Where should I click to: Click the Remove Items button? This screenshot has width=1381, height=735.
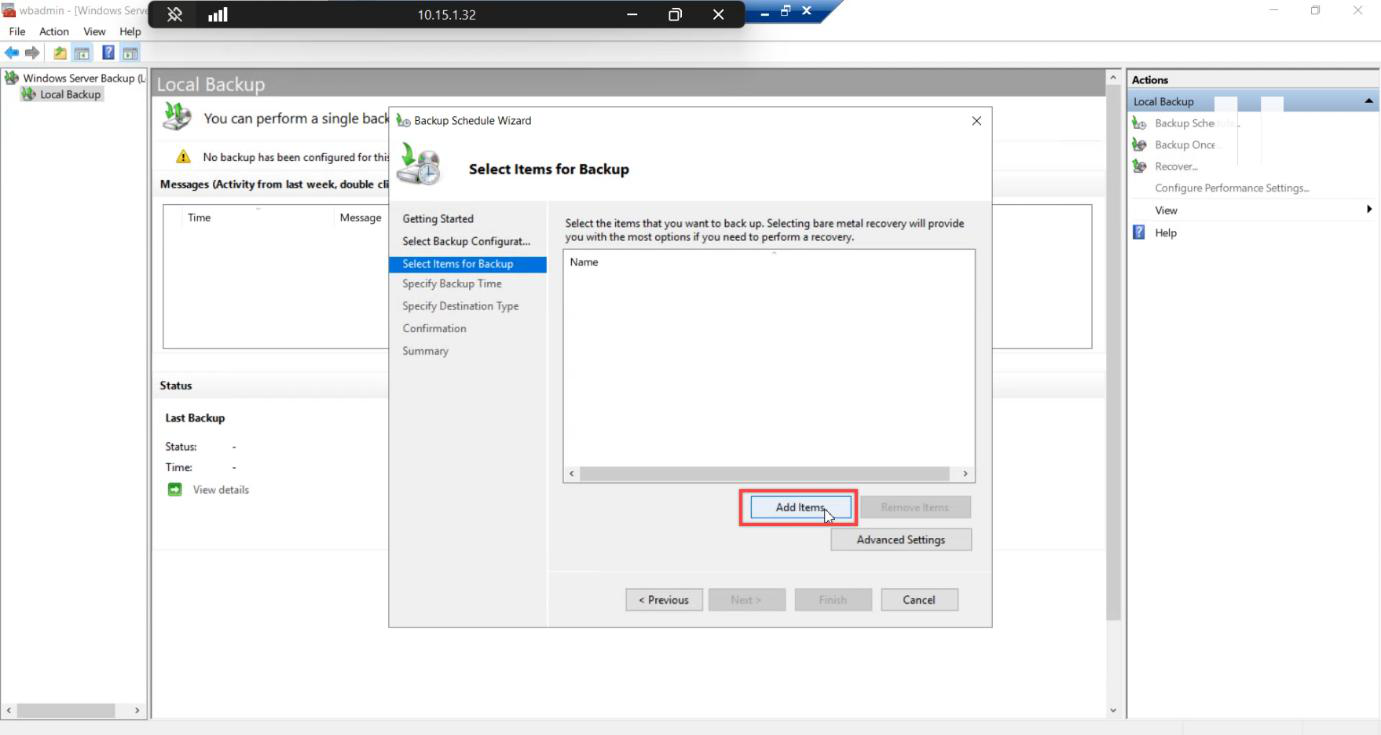point(915,507)
